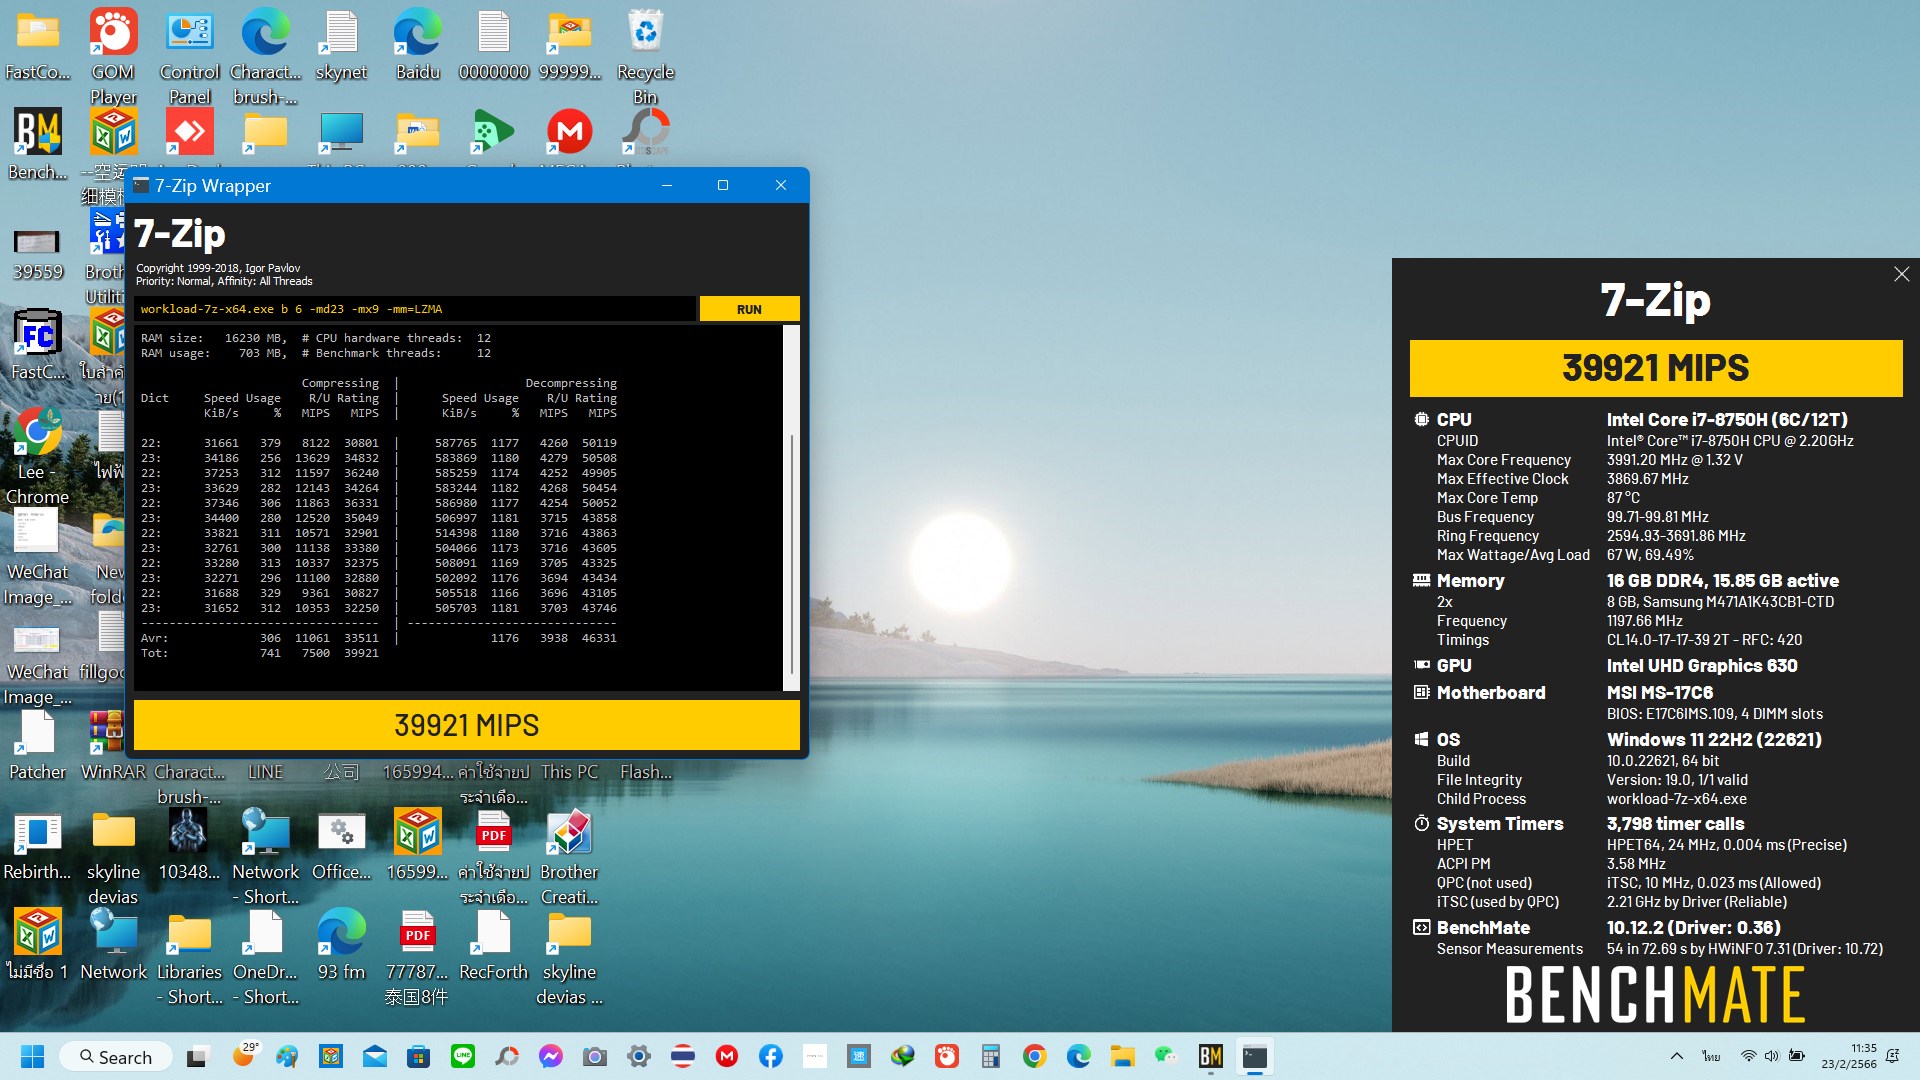Open Camera app on the taskbar

(x=594, y=1056)
